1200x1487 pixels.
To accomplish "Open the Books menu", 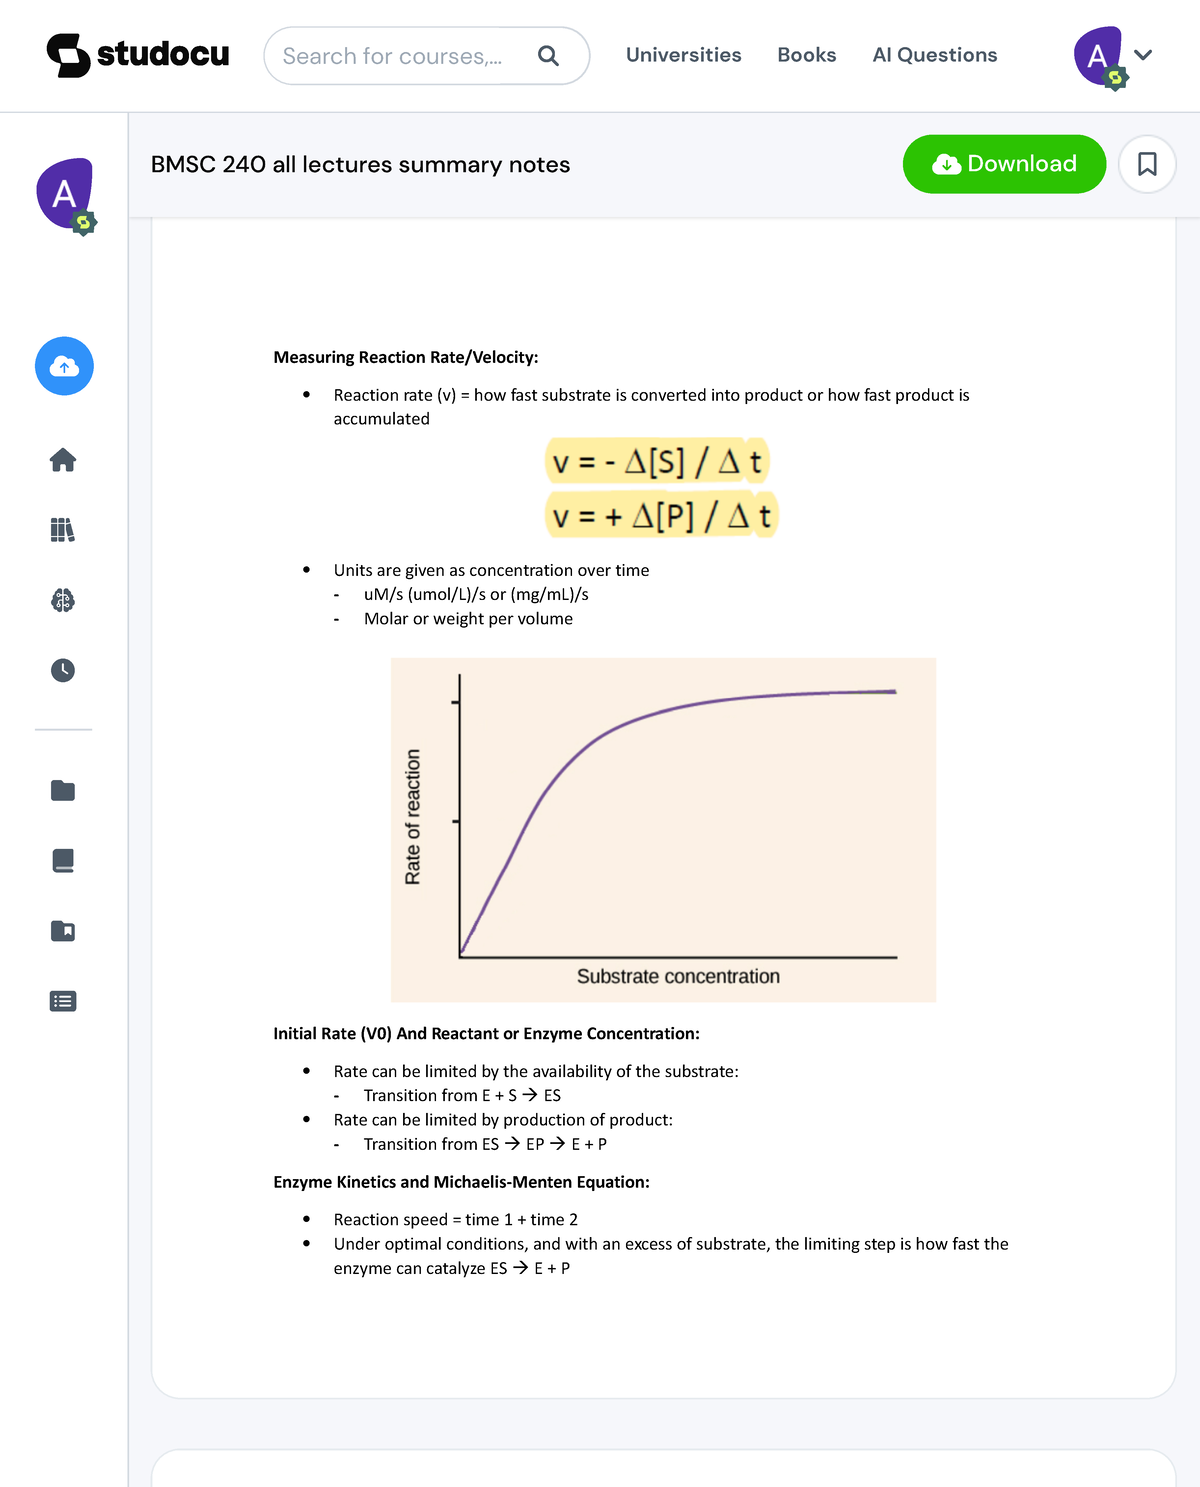I will tap(807, 55).
